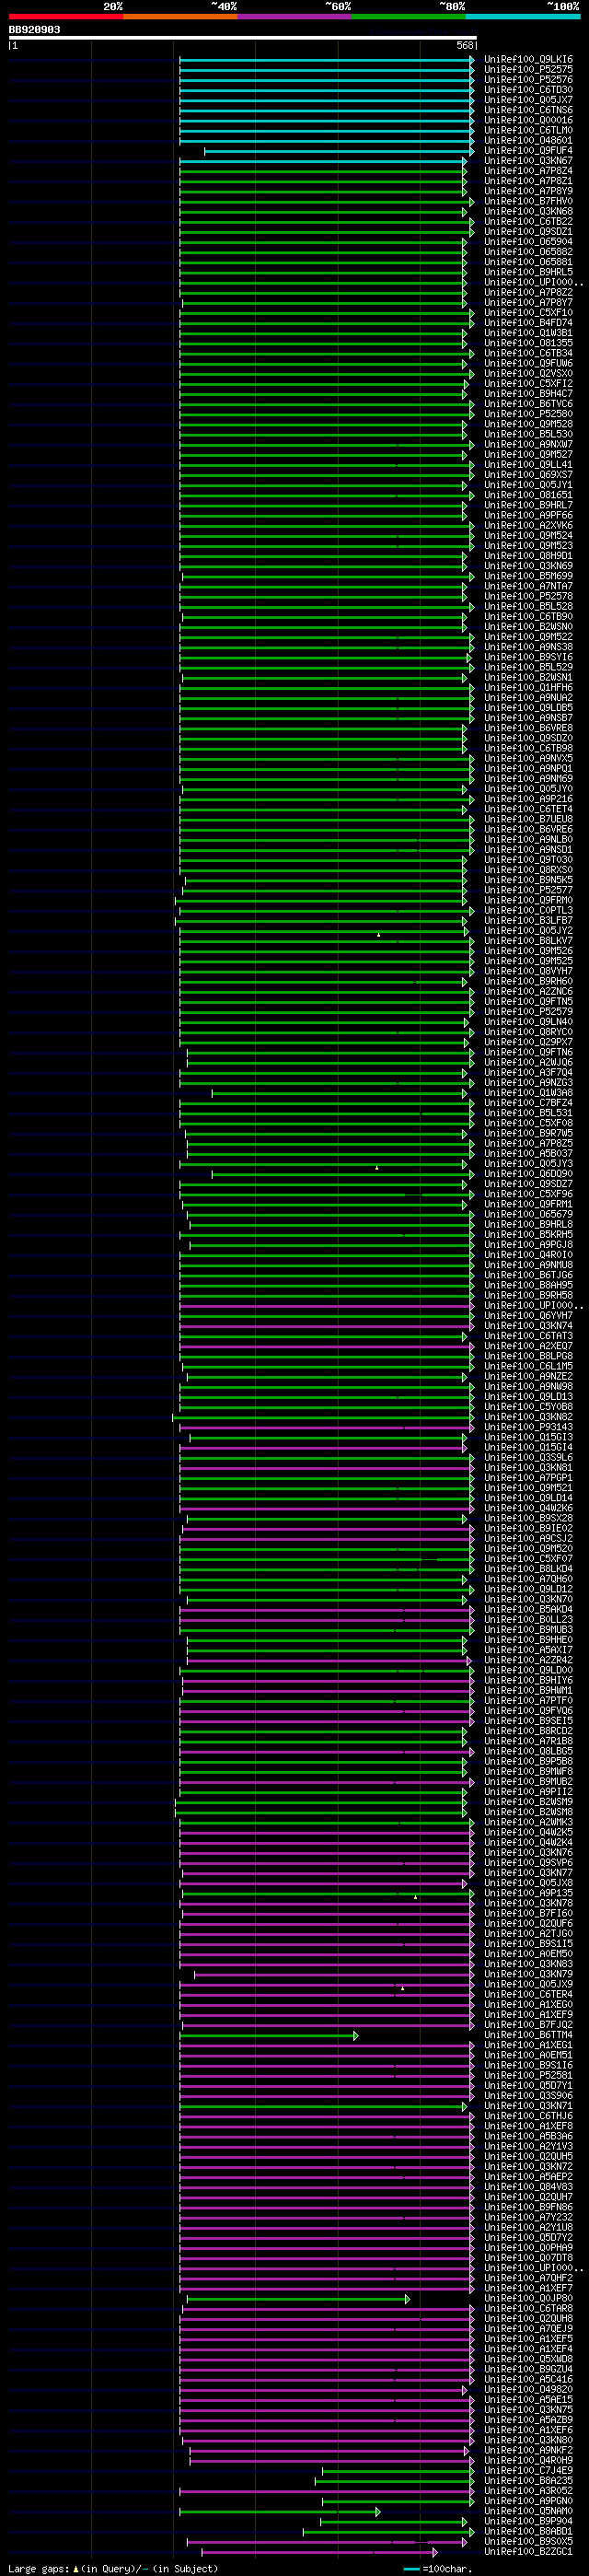
Task: Click the query end position 568
Action: [465, 46]
